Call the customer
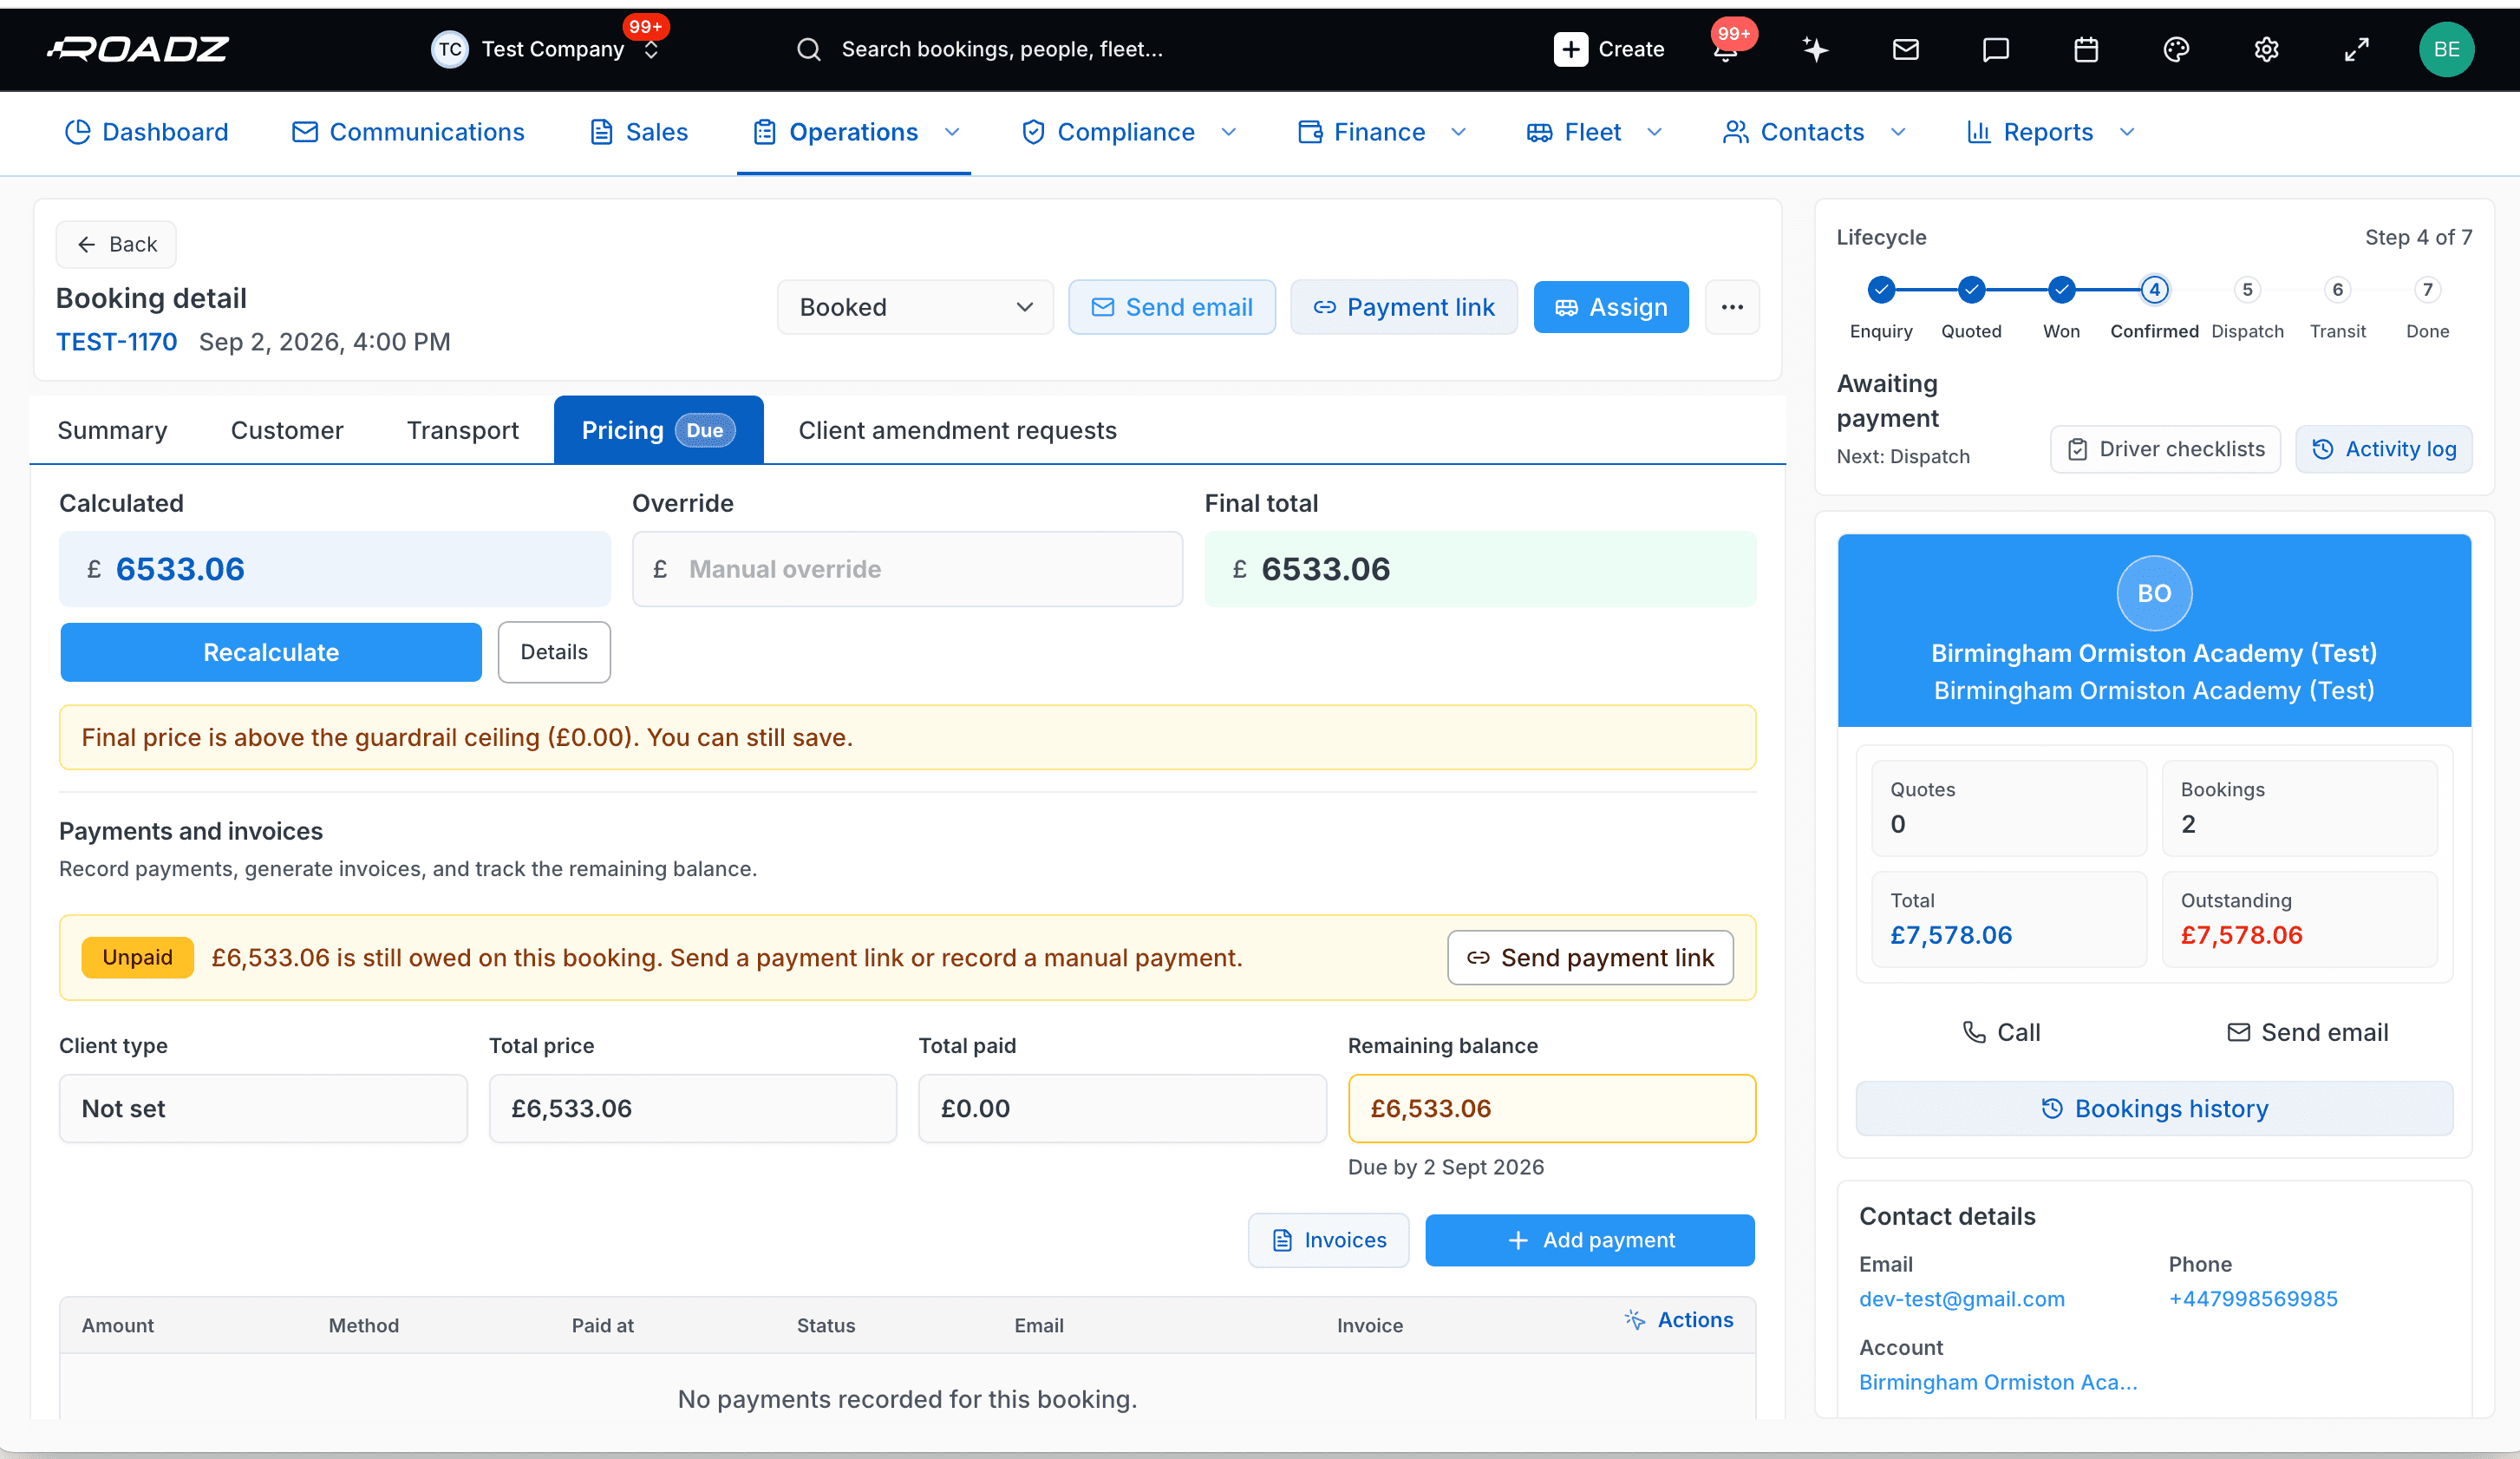Viewport: 2520px width, 1459px height. point(2001,1032)
